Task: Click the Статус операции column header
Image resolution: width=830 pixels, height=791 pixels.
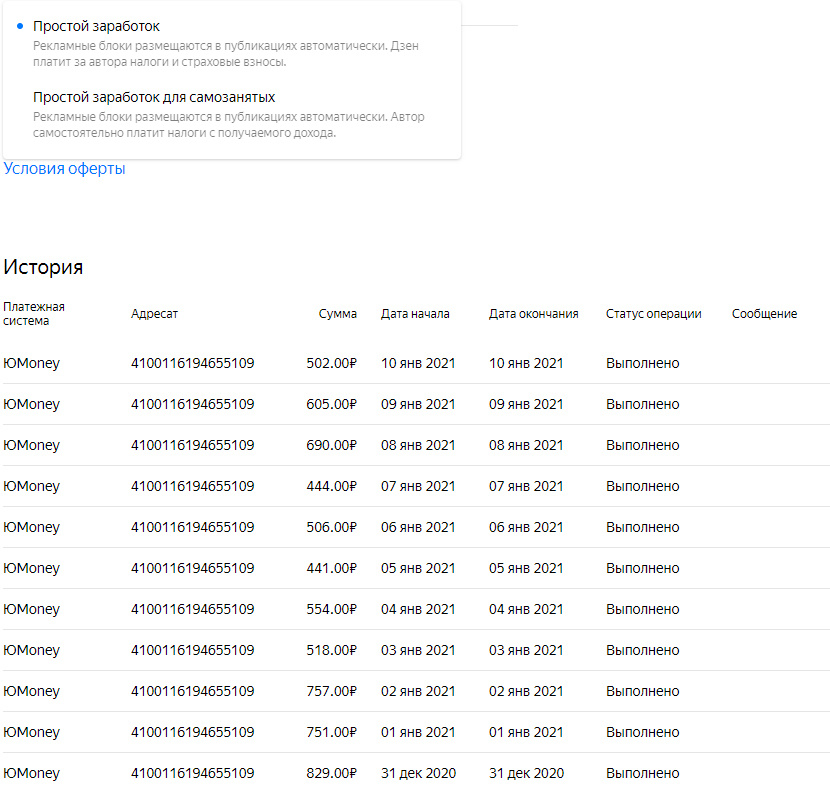Action: [653, 313]
